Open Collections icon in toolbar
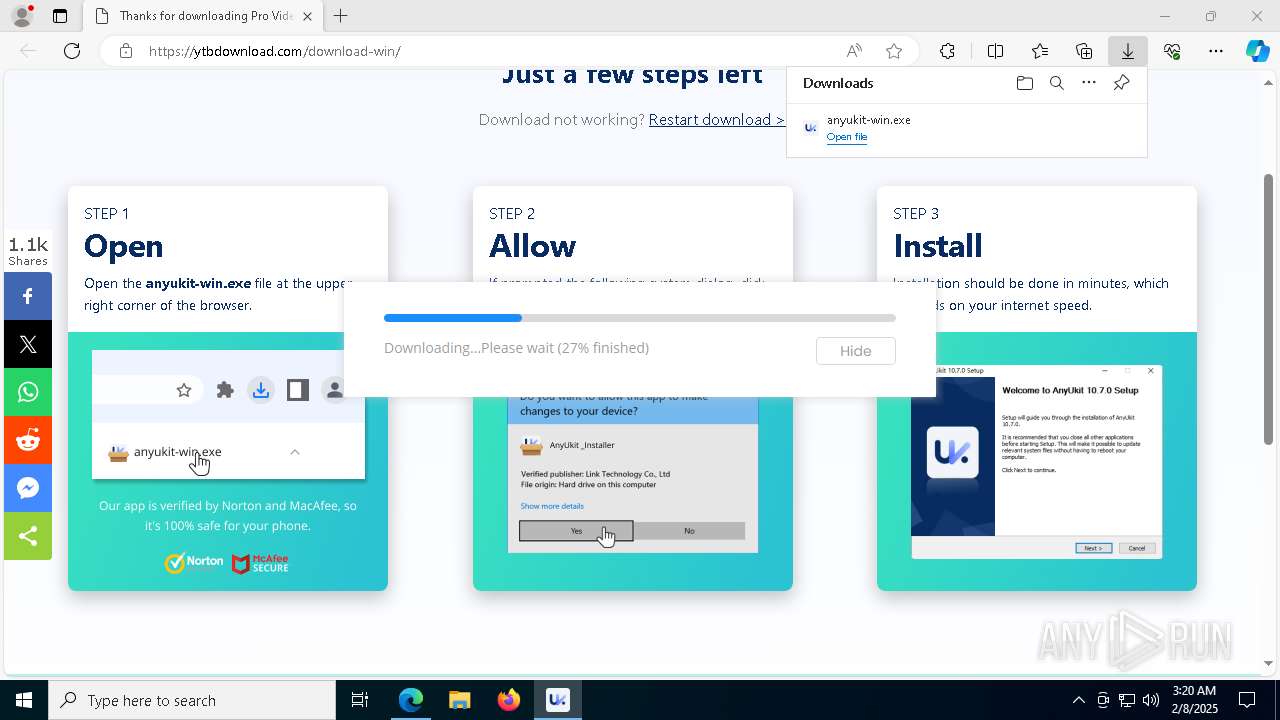The width and height of the screenshot is (1280, 720). coord(1084,51)
